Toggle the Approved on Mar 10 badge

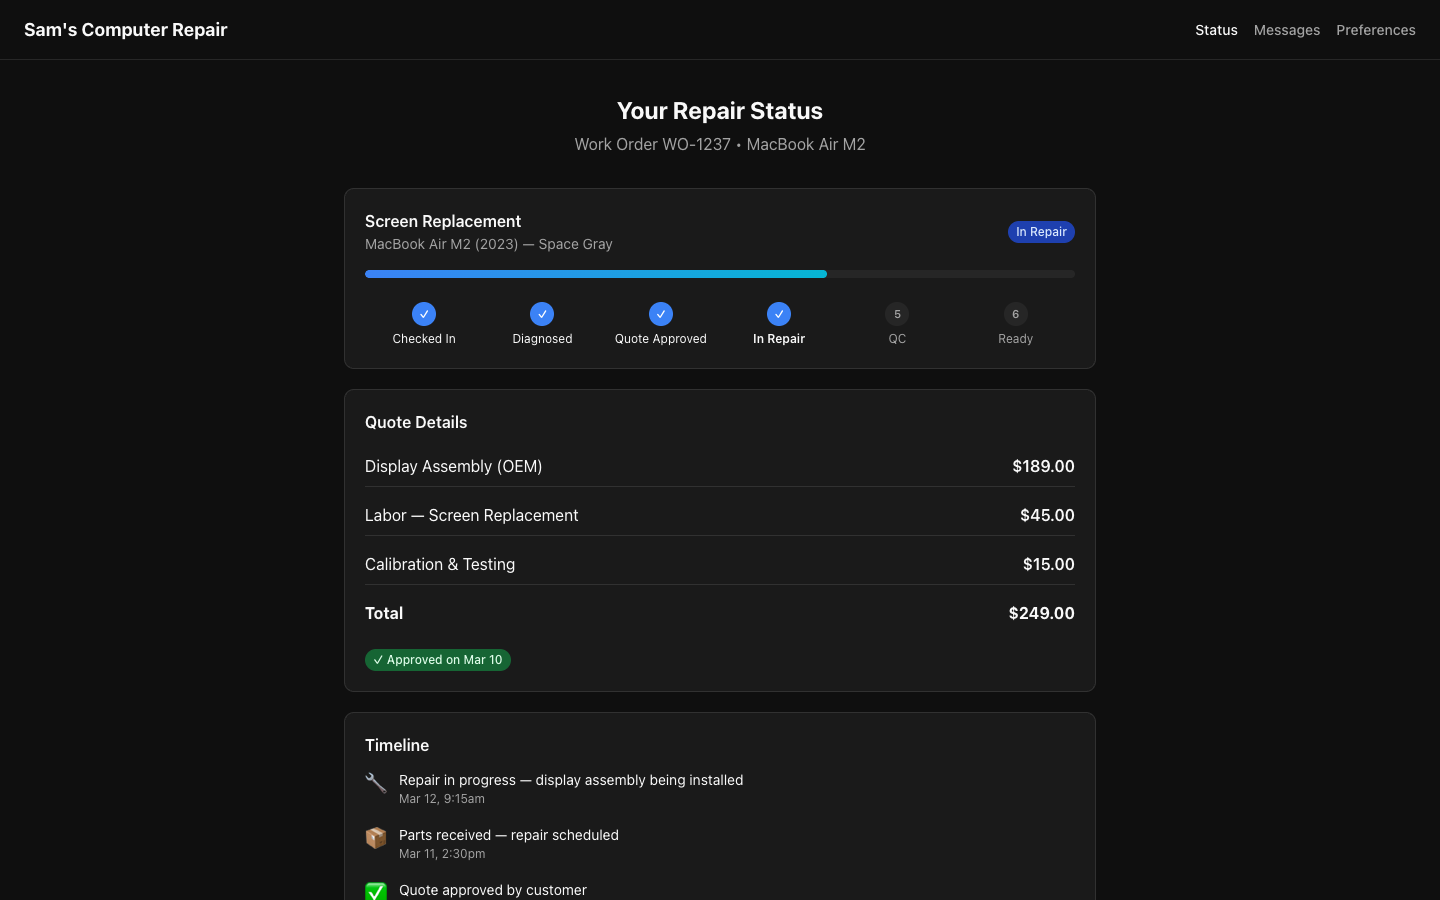tap(438, 660)
